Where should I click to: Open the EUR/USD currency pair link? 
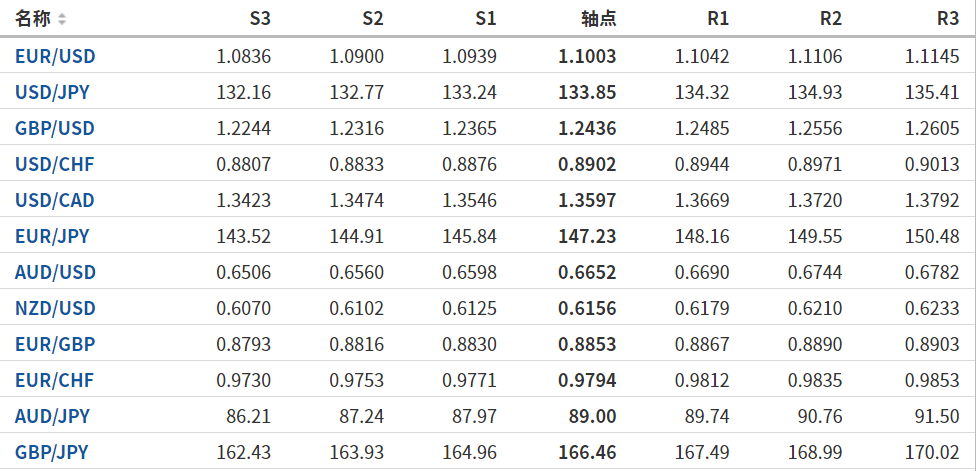click(x=55, y=56)
